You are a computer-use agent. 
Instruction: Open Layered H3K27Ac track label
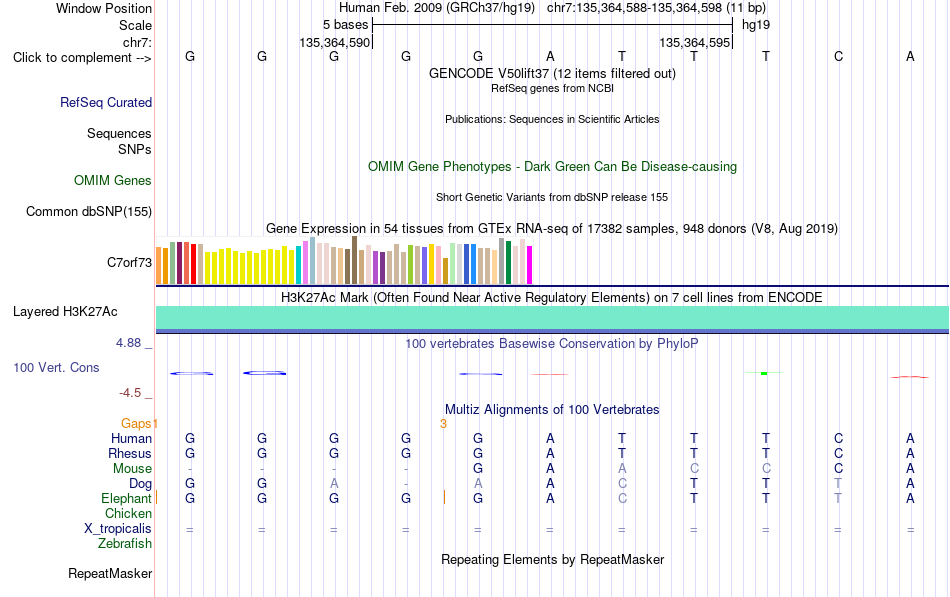click(65, 312)
